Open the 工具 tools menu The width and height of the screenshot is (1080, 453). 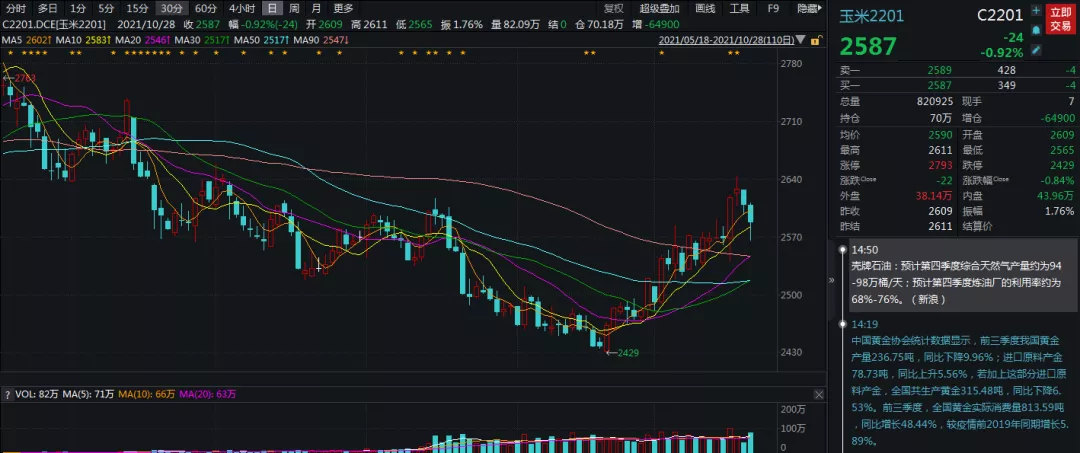point(739,9)
